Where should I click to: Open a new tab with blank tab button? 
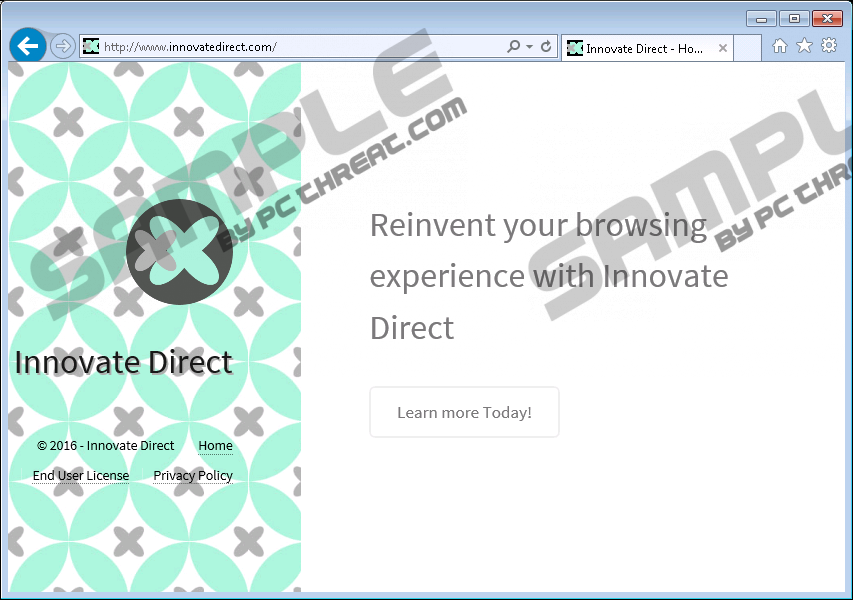tap(747, 48)
